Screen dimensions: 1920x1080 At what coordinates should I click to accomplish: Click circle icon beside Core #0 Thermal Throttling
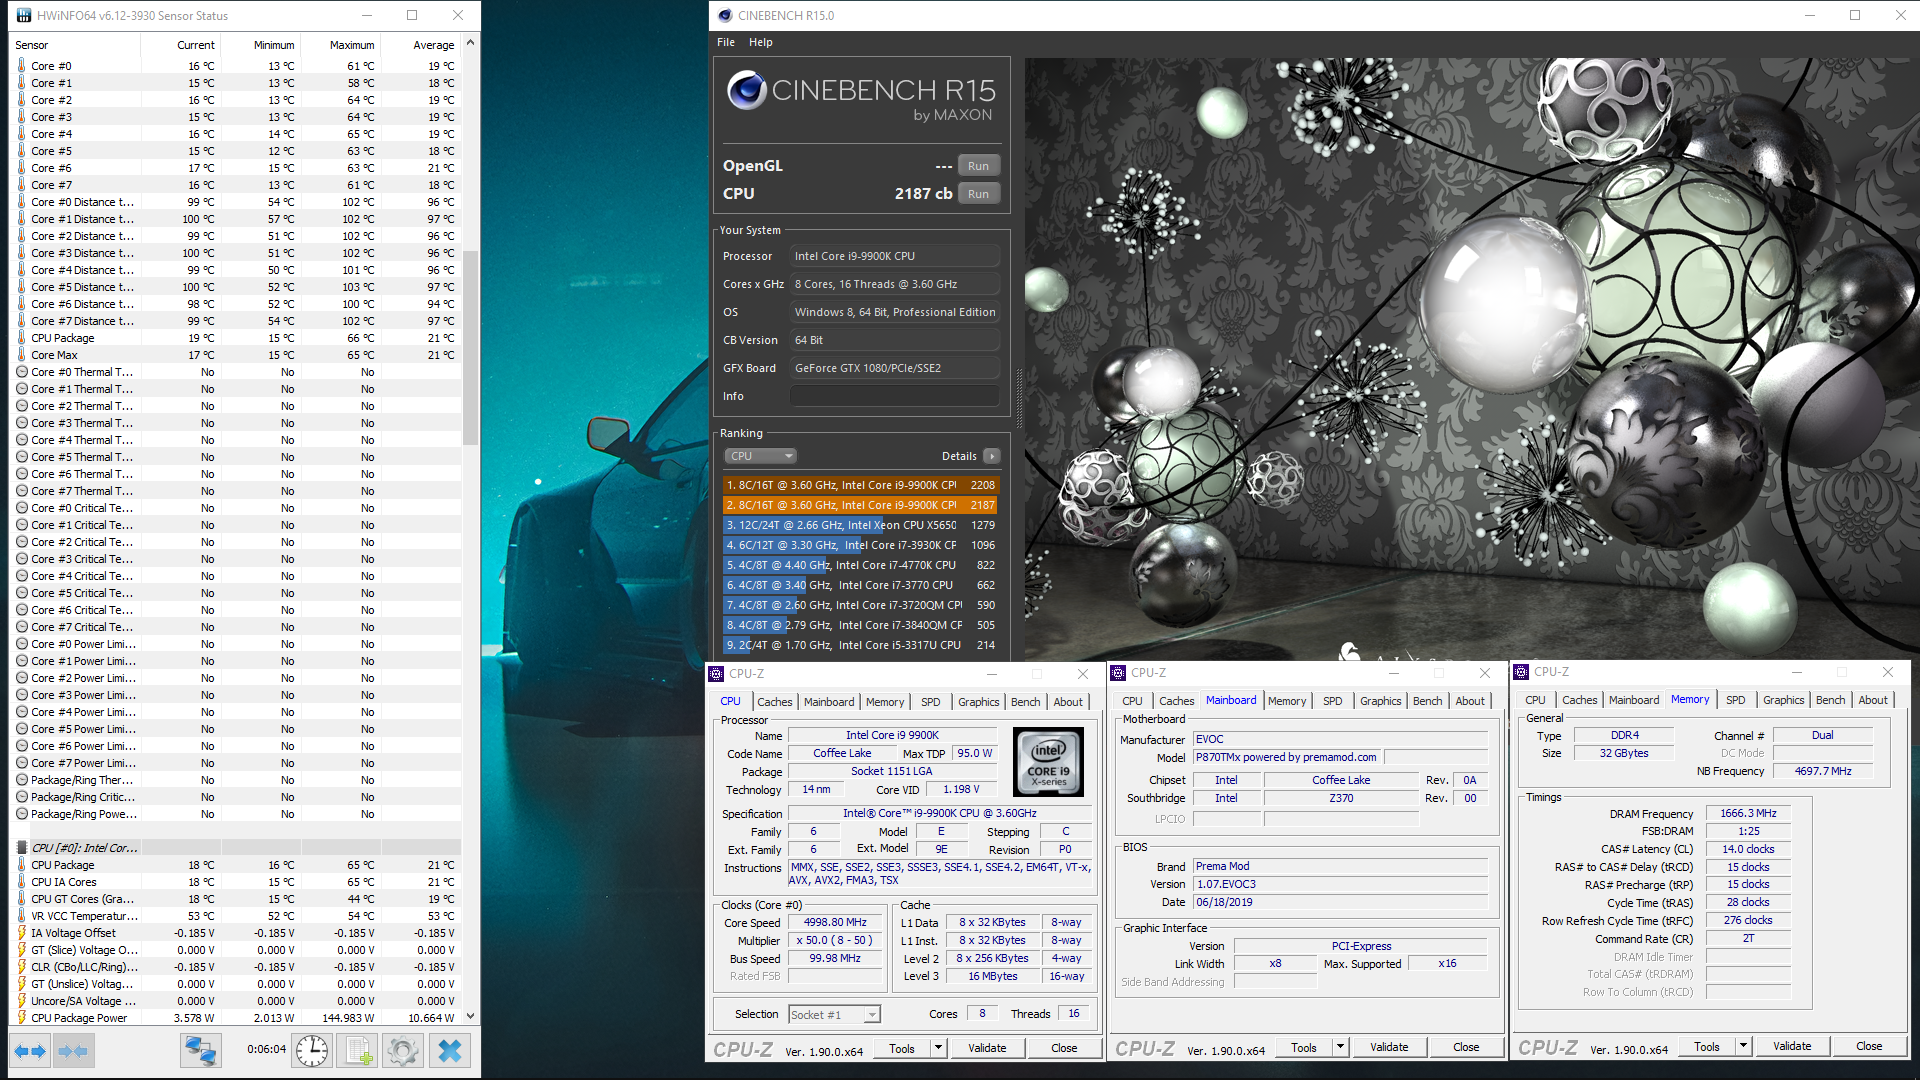(22, 372)
